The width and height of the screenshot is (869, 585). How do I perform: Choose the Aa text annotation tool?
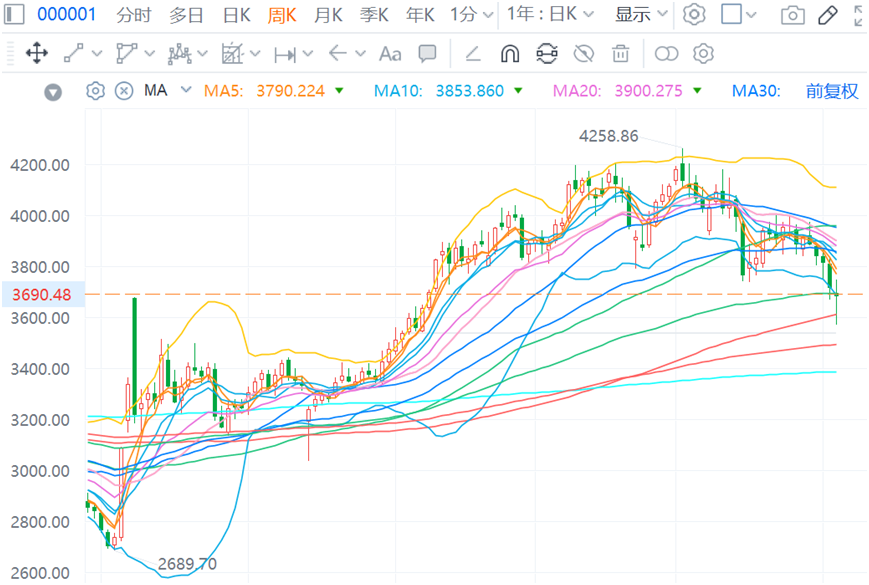click(x=390, y=54)
